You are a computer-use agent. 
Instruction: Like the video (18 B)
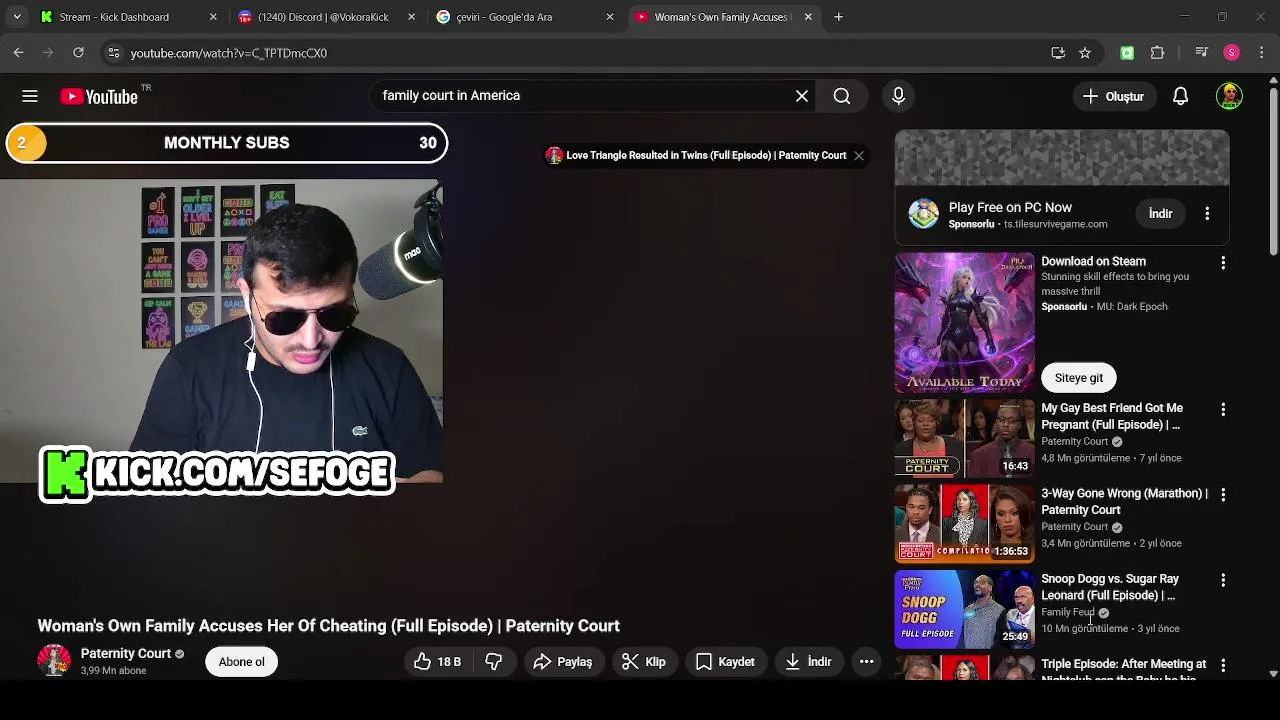(x=437, y=662)
